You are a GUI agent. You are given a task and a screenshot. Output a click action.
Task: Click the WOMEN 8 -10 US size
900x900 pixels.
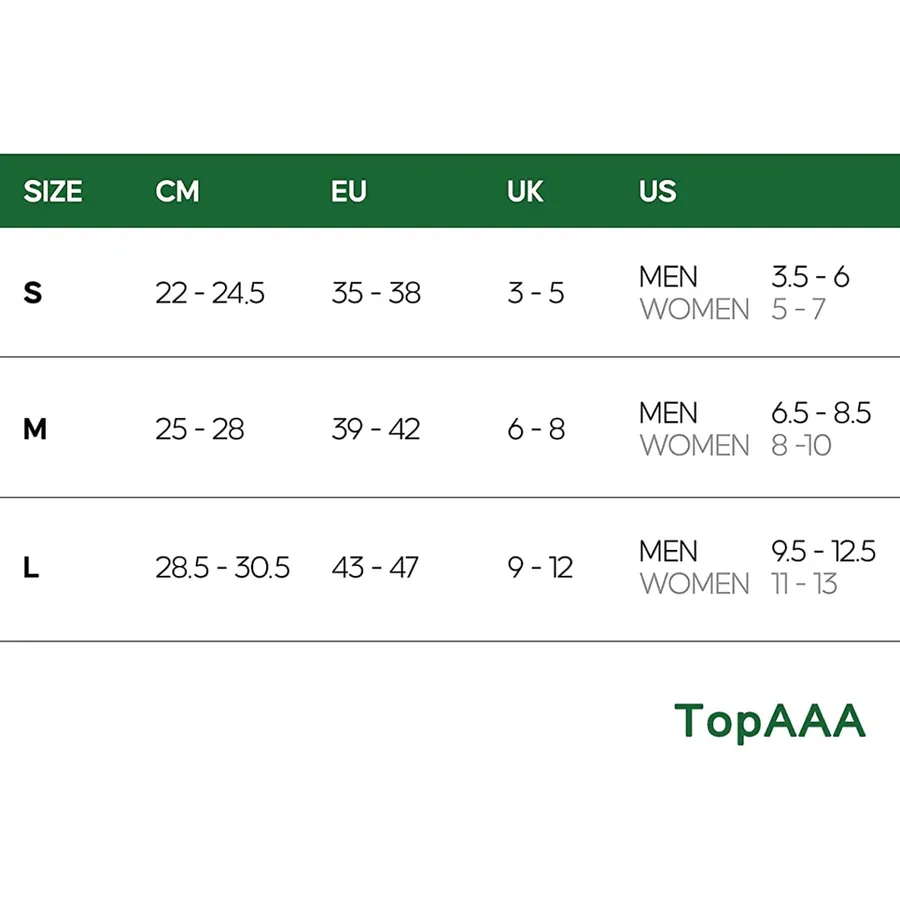735,445
